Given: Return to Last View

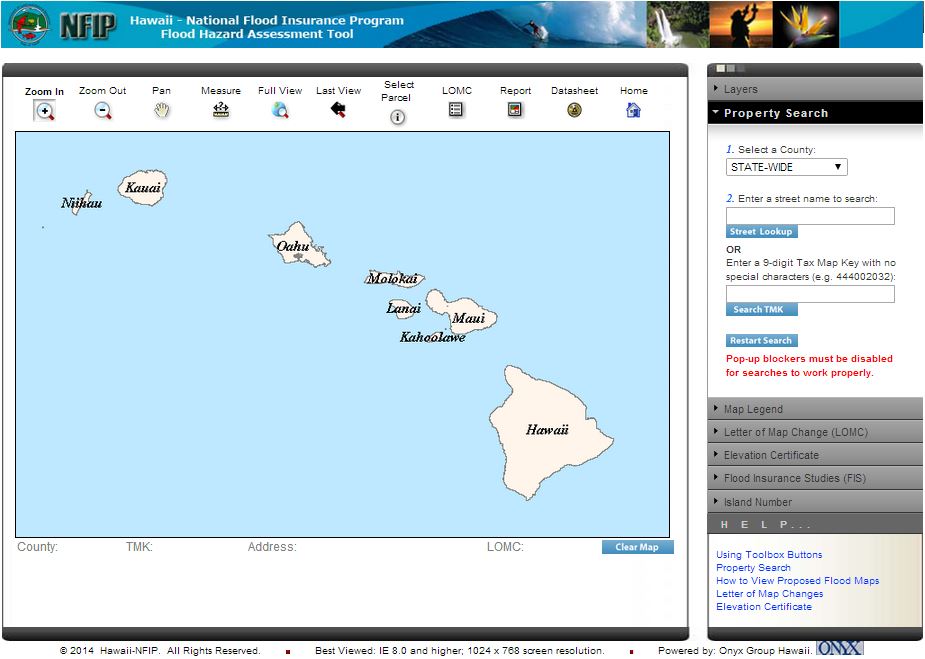Looking at the screenshot, I should [x=338, y=109].
